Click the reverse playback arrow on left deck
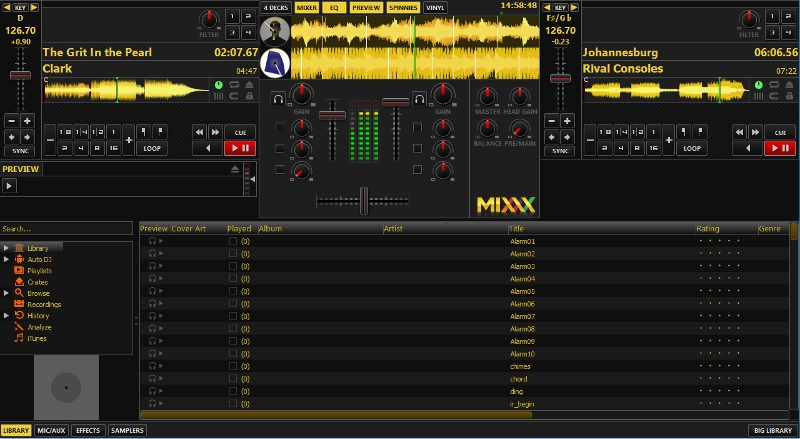 (208, 148)
